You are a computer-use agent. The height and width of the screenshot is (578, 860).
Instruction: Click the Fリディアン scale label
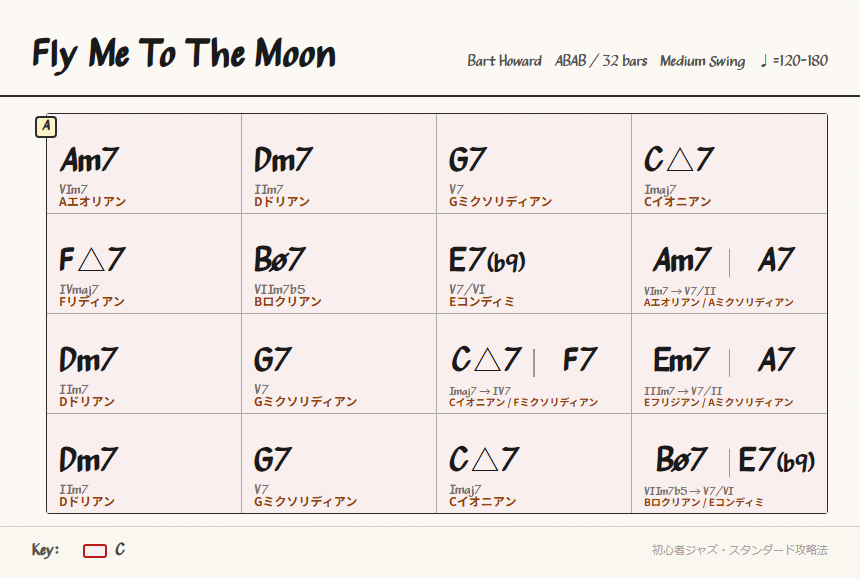tap(92, 302)
